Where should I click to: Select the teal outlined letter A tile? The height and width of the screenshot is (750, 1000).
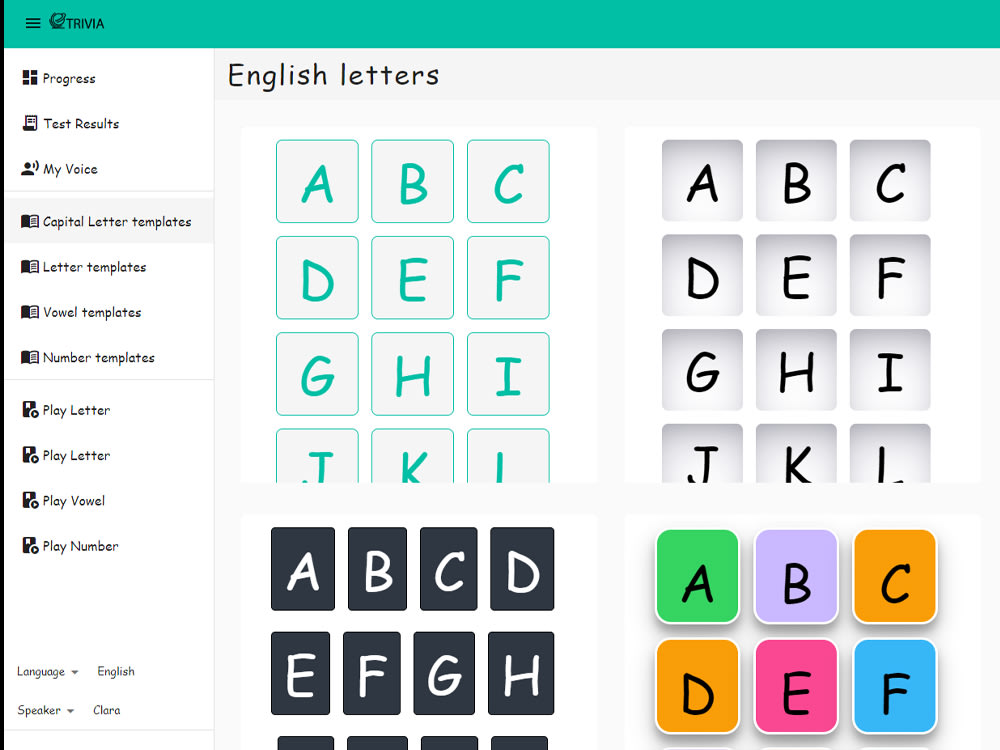tap(317, 181)
